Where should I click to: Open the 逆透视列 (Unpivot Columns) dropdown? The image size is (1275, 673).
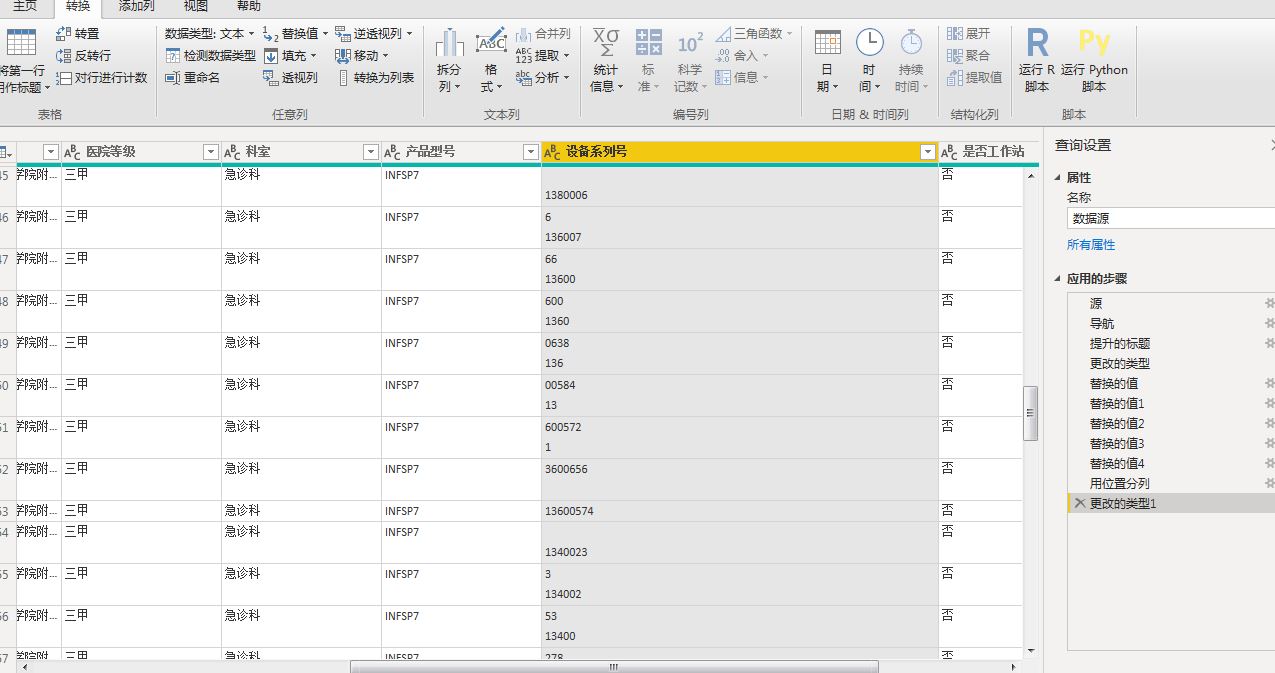pos(410,34)
